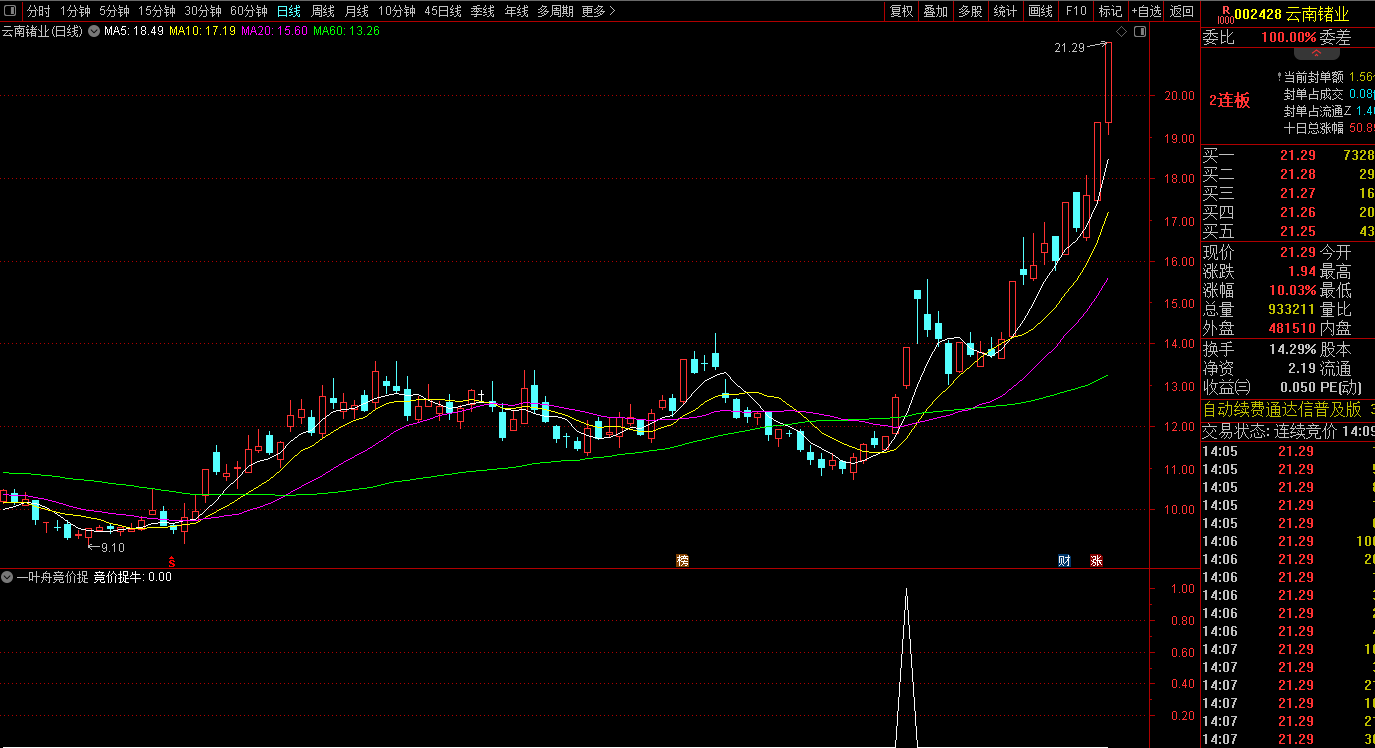Click the blue 财 marker icon under the chart
Screen dimensions: 1375x748
tap(1065, 560)
